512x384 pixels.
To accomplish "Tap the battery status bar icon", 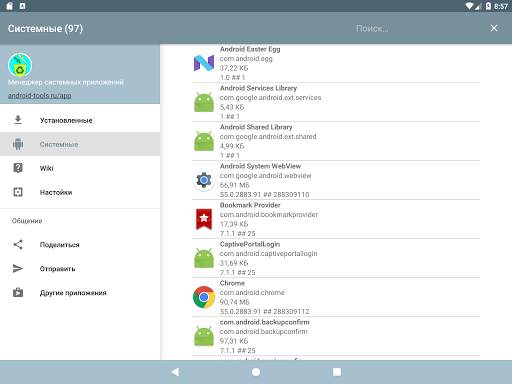I will point(488,6).
